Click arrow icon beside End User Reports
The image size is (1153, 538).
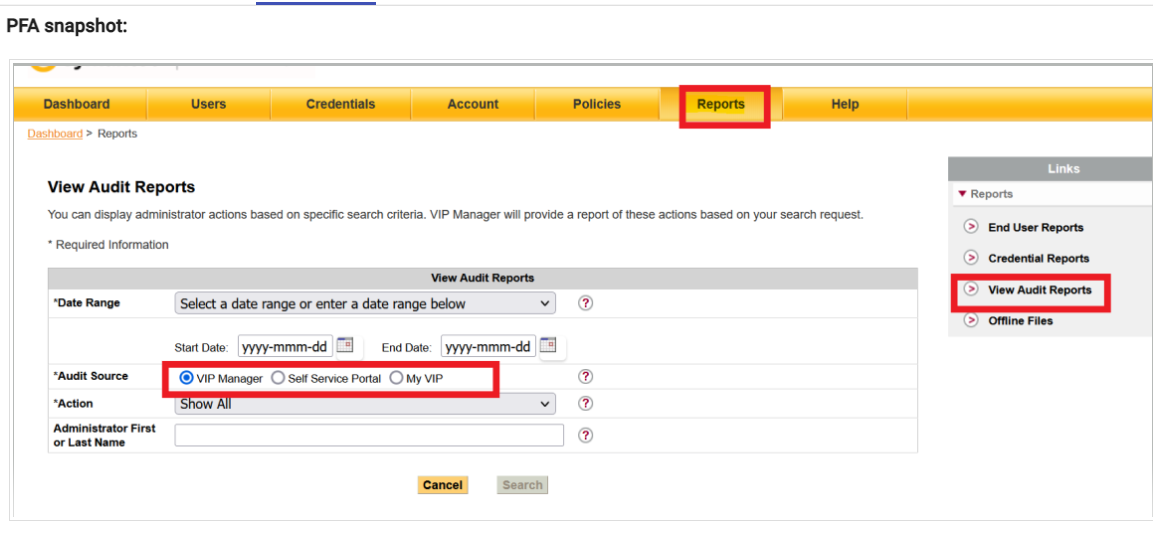tap(970, 227)
